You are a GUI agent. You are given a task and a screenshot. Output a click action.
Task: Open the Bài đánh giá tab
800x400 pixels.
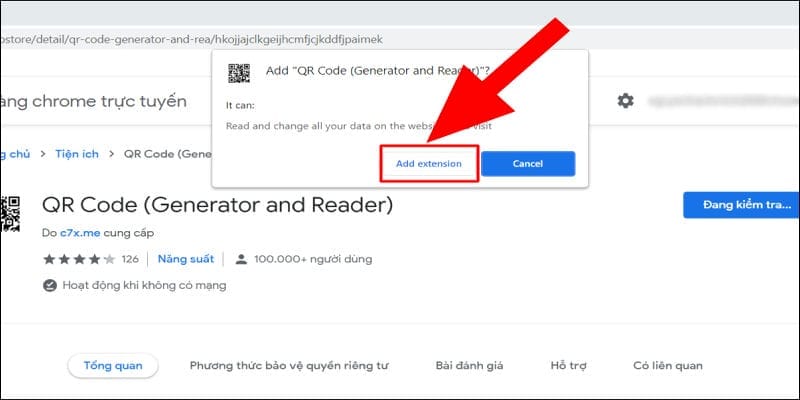[x=469, y=366]
